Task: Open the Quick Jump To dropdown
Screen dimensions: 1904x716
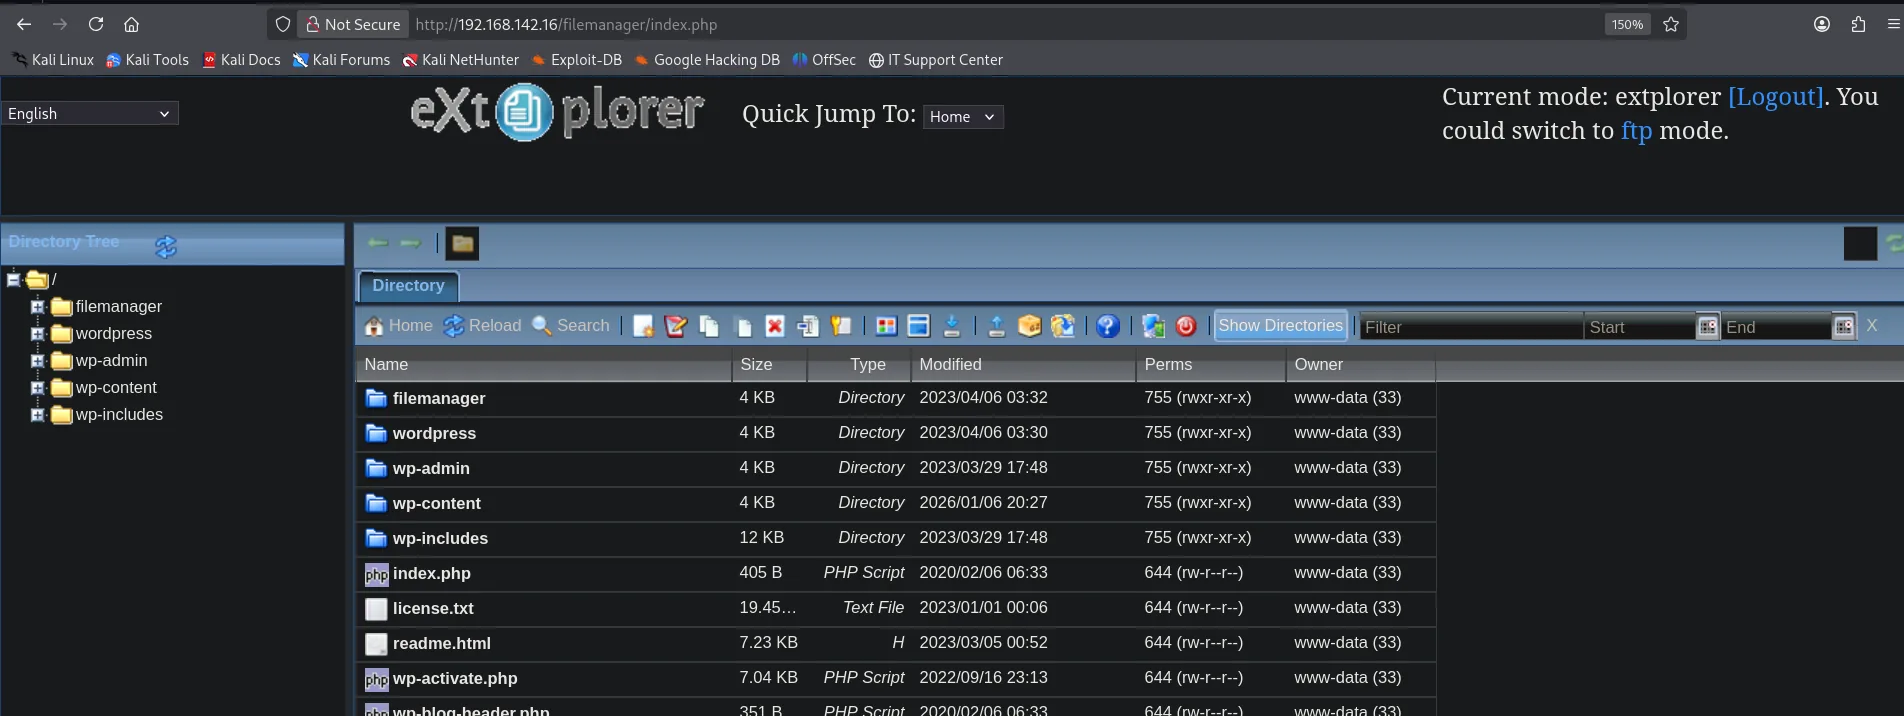Action: pyautogui.click(x=963, y=117)
